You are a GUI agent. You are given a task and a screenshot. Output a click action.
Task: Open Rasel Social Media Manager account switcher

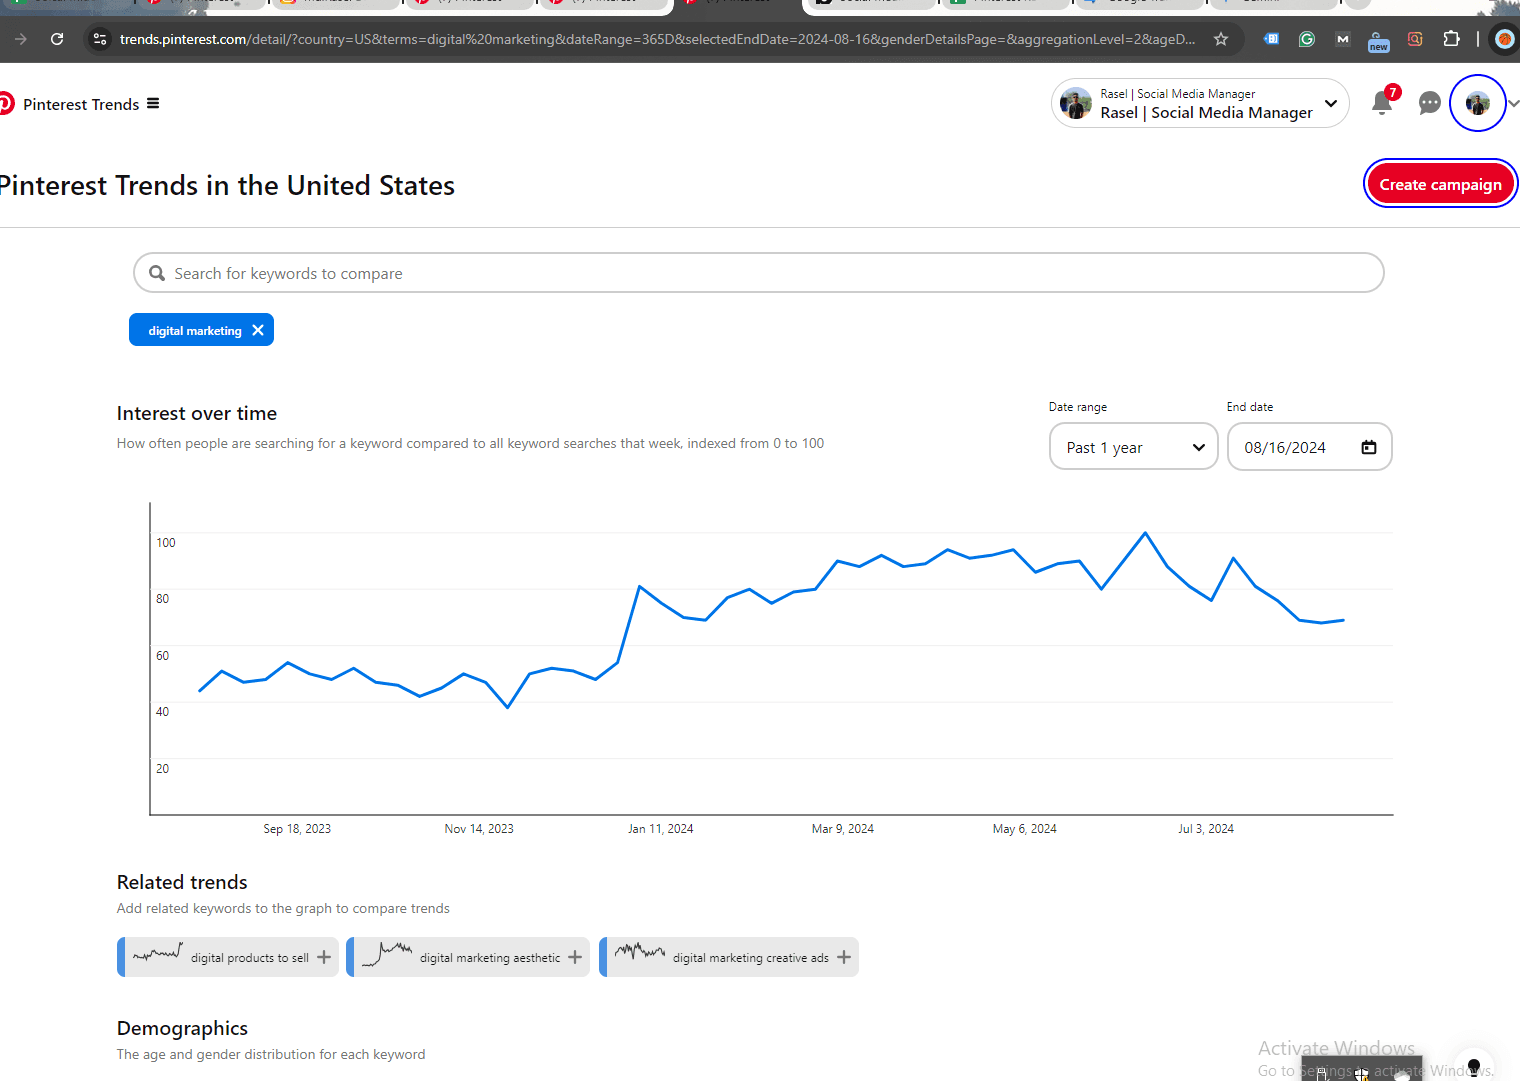tap(1200, 103)
